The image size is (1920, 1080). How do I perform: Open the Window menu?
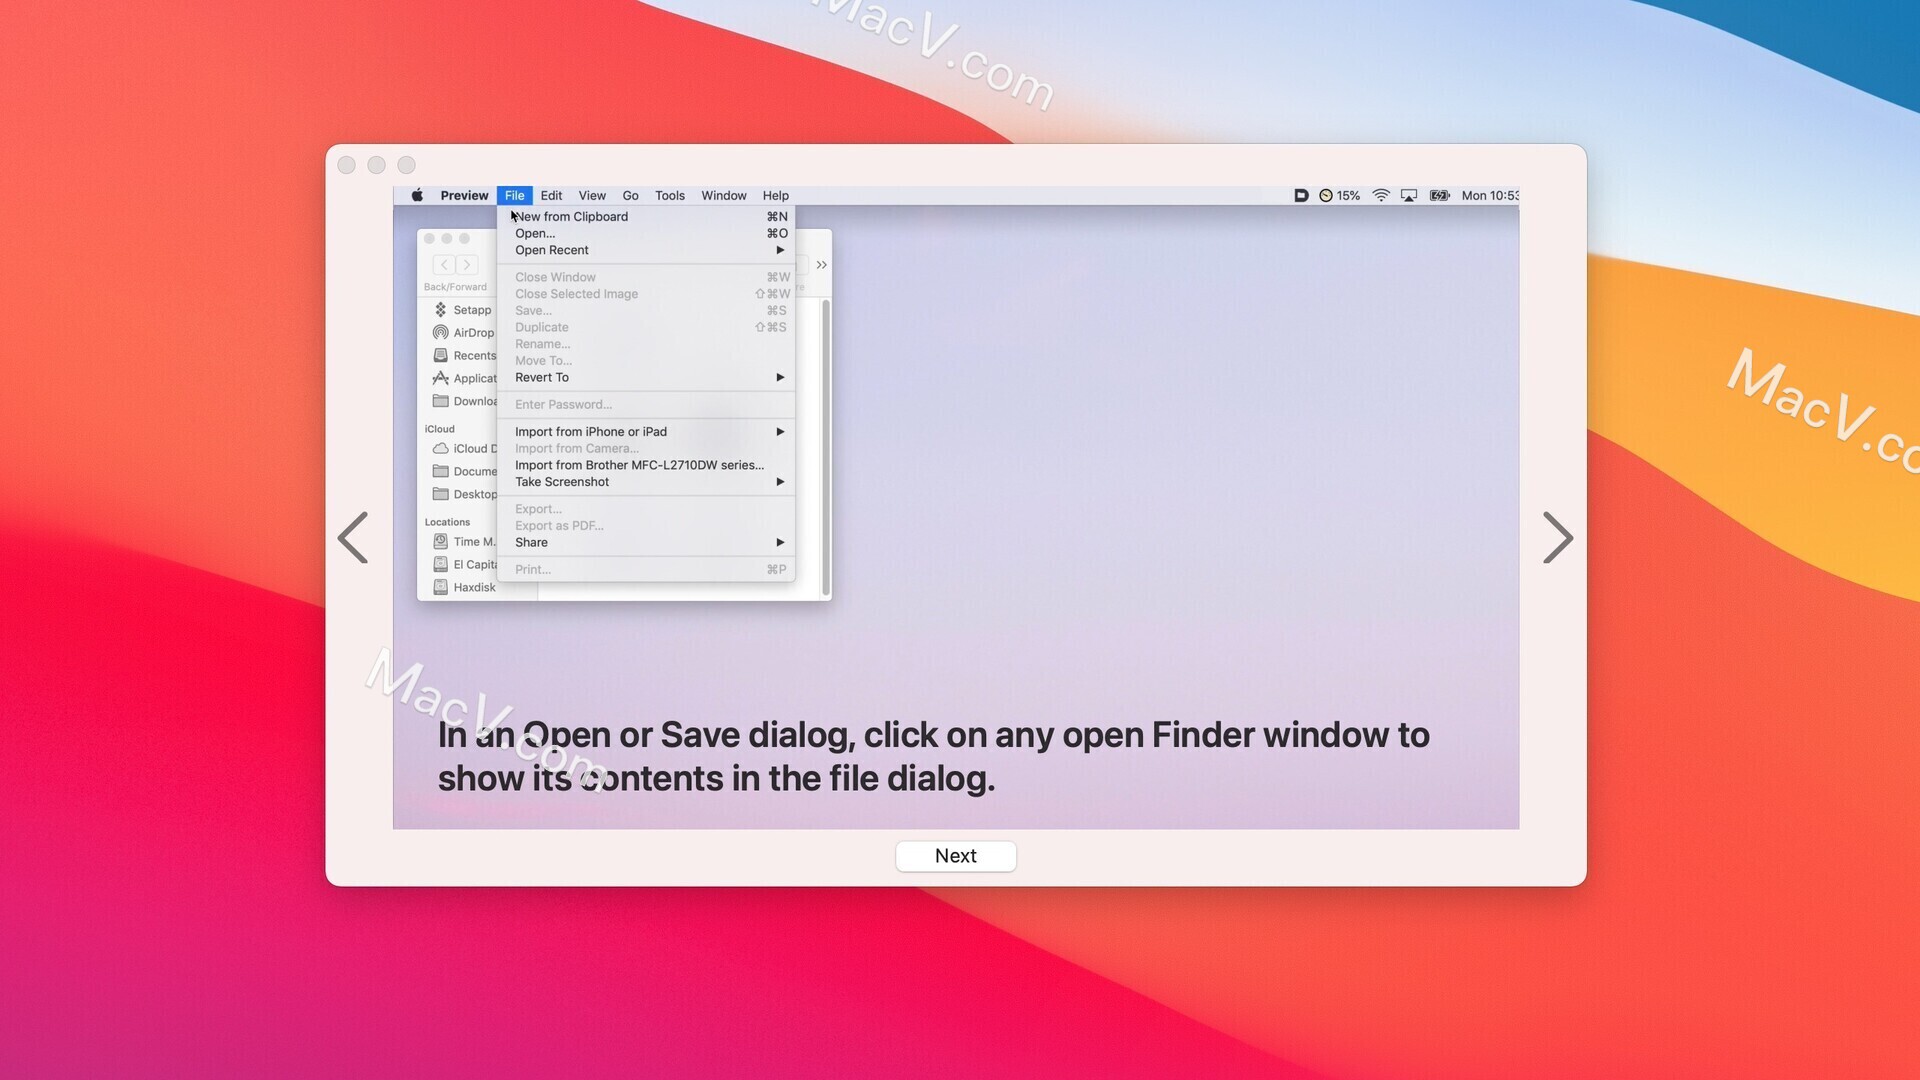pos(724,195)
